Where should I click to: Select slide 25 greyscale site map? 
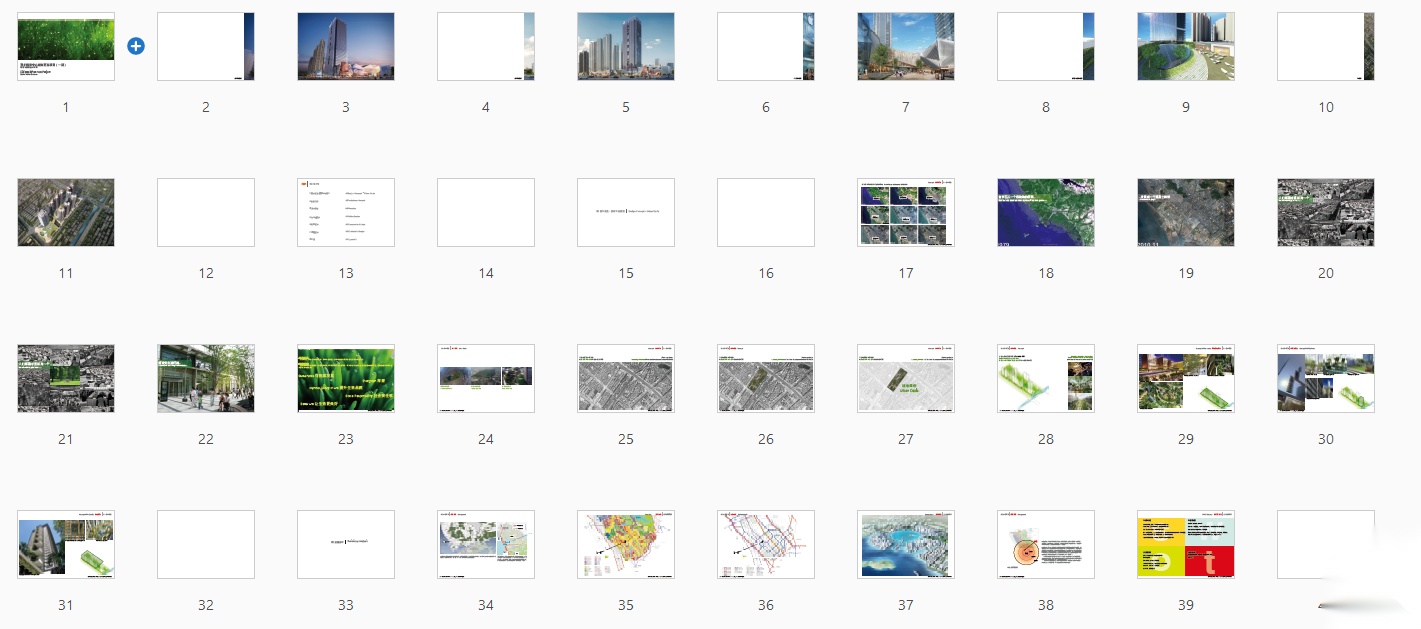626,378
